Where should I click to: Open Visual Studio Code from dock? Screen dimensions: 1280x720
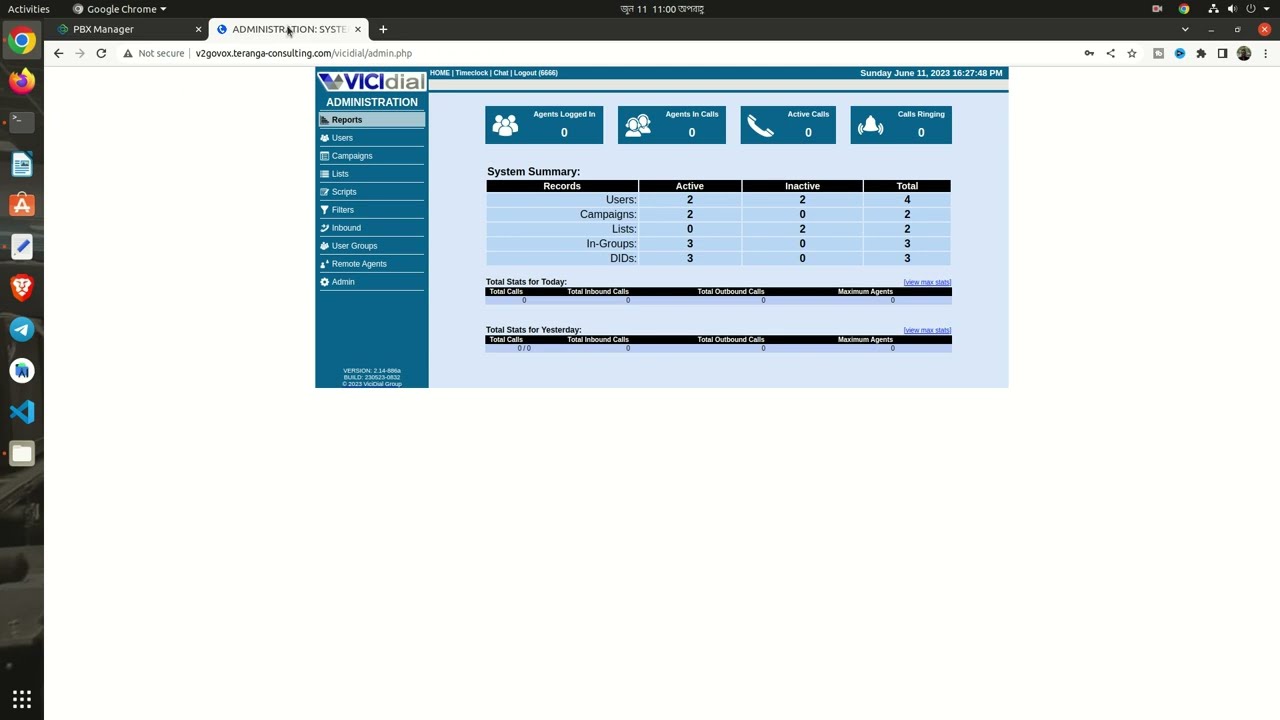point(22,412)
